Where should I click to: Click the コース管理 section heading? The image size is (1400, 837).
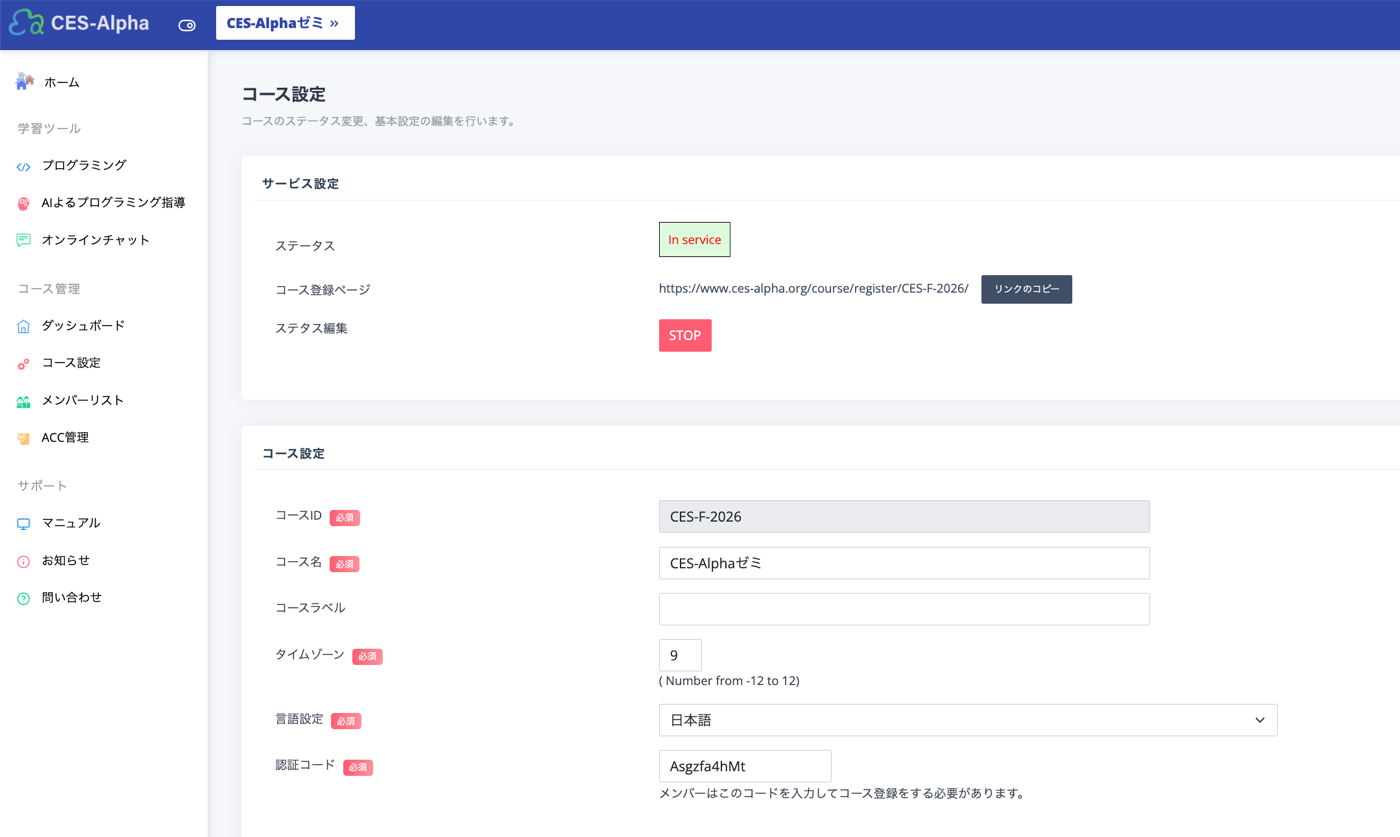tap(49, 289)
